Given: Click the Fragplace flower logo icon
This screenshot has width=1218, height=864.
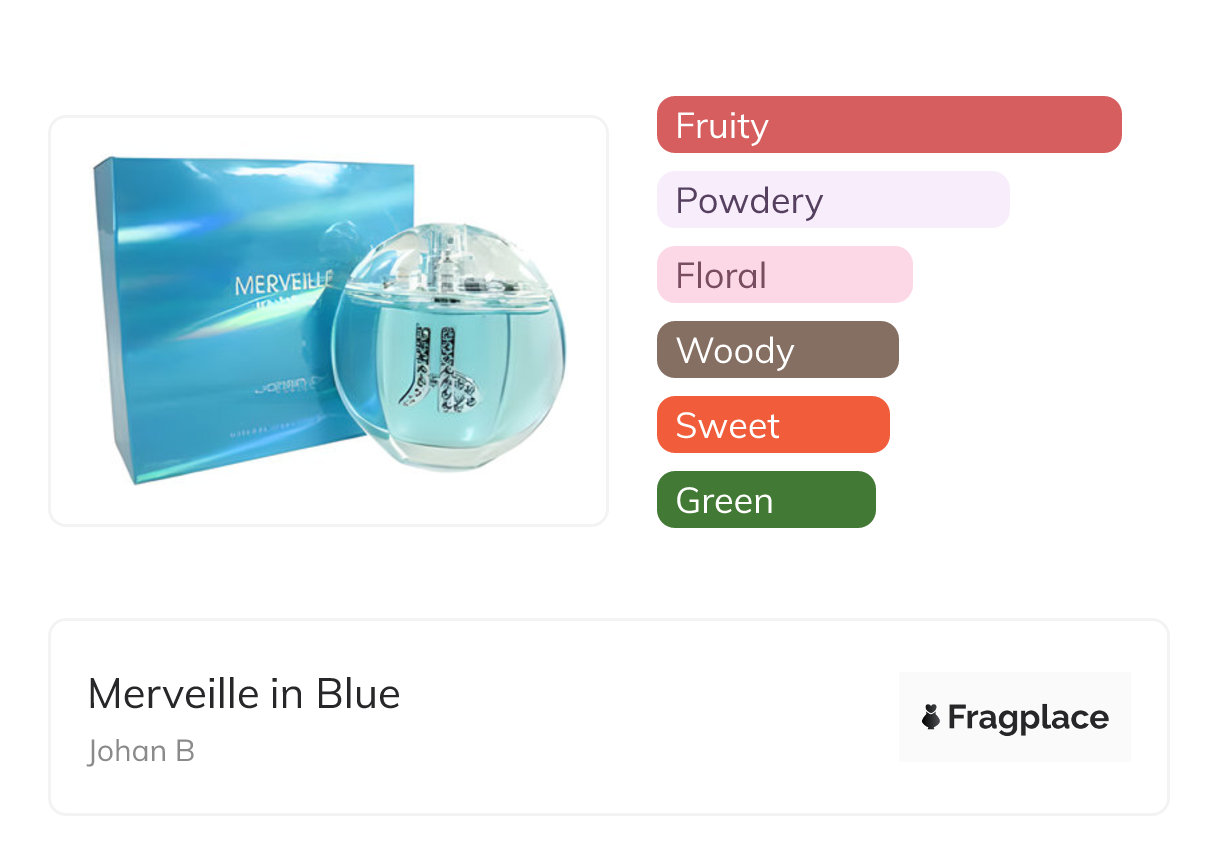Looking at the screenshot, I should click(x=931, y=717).
